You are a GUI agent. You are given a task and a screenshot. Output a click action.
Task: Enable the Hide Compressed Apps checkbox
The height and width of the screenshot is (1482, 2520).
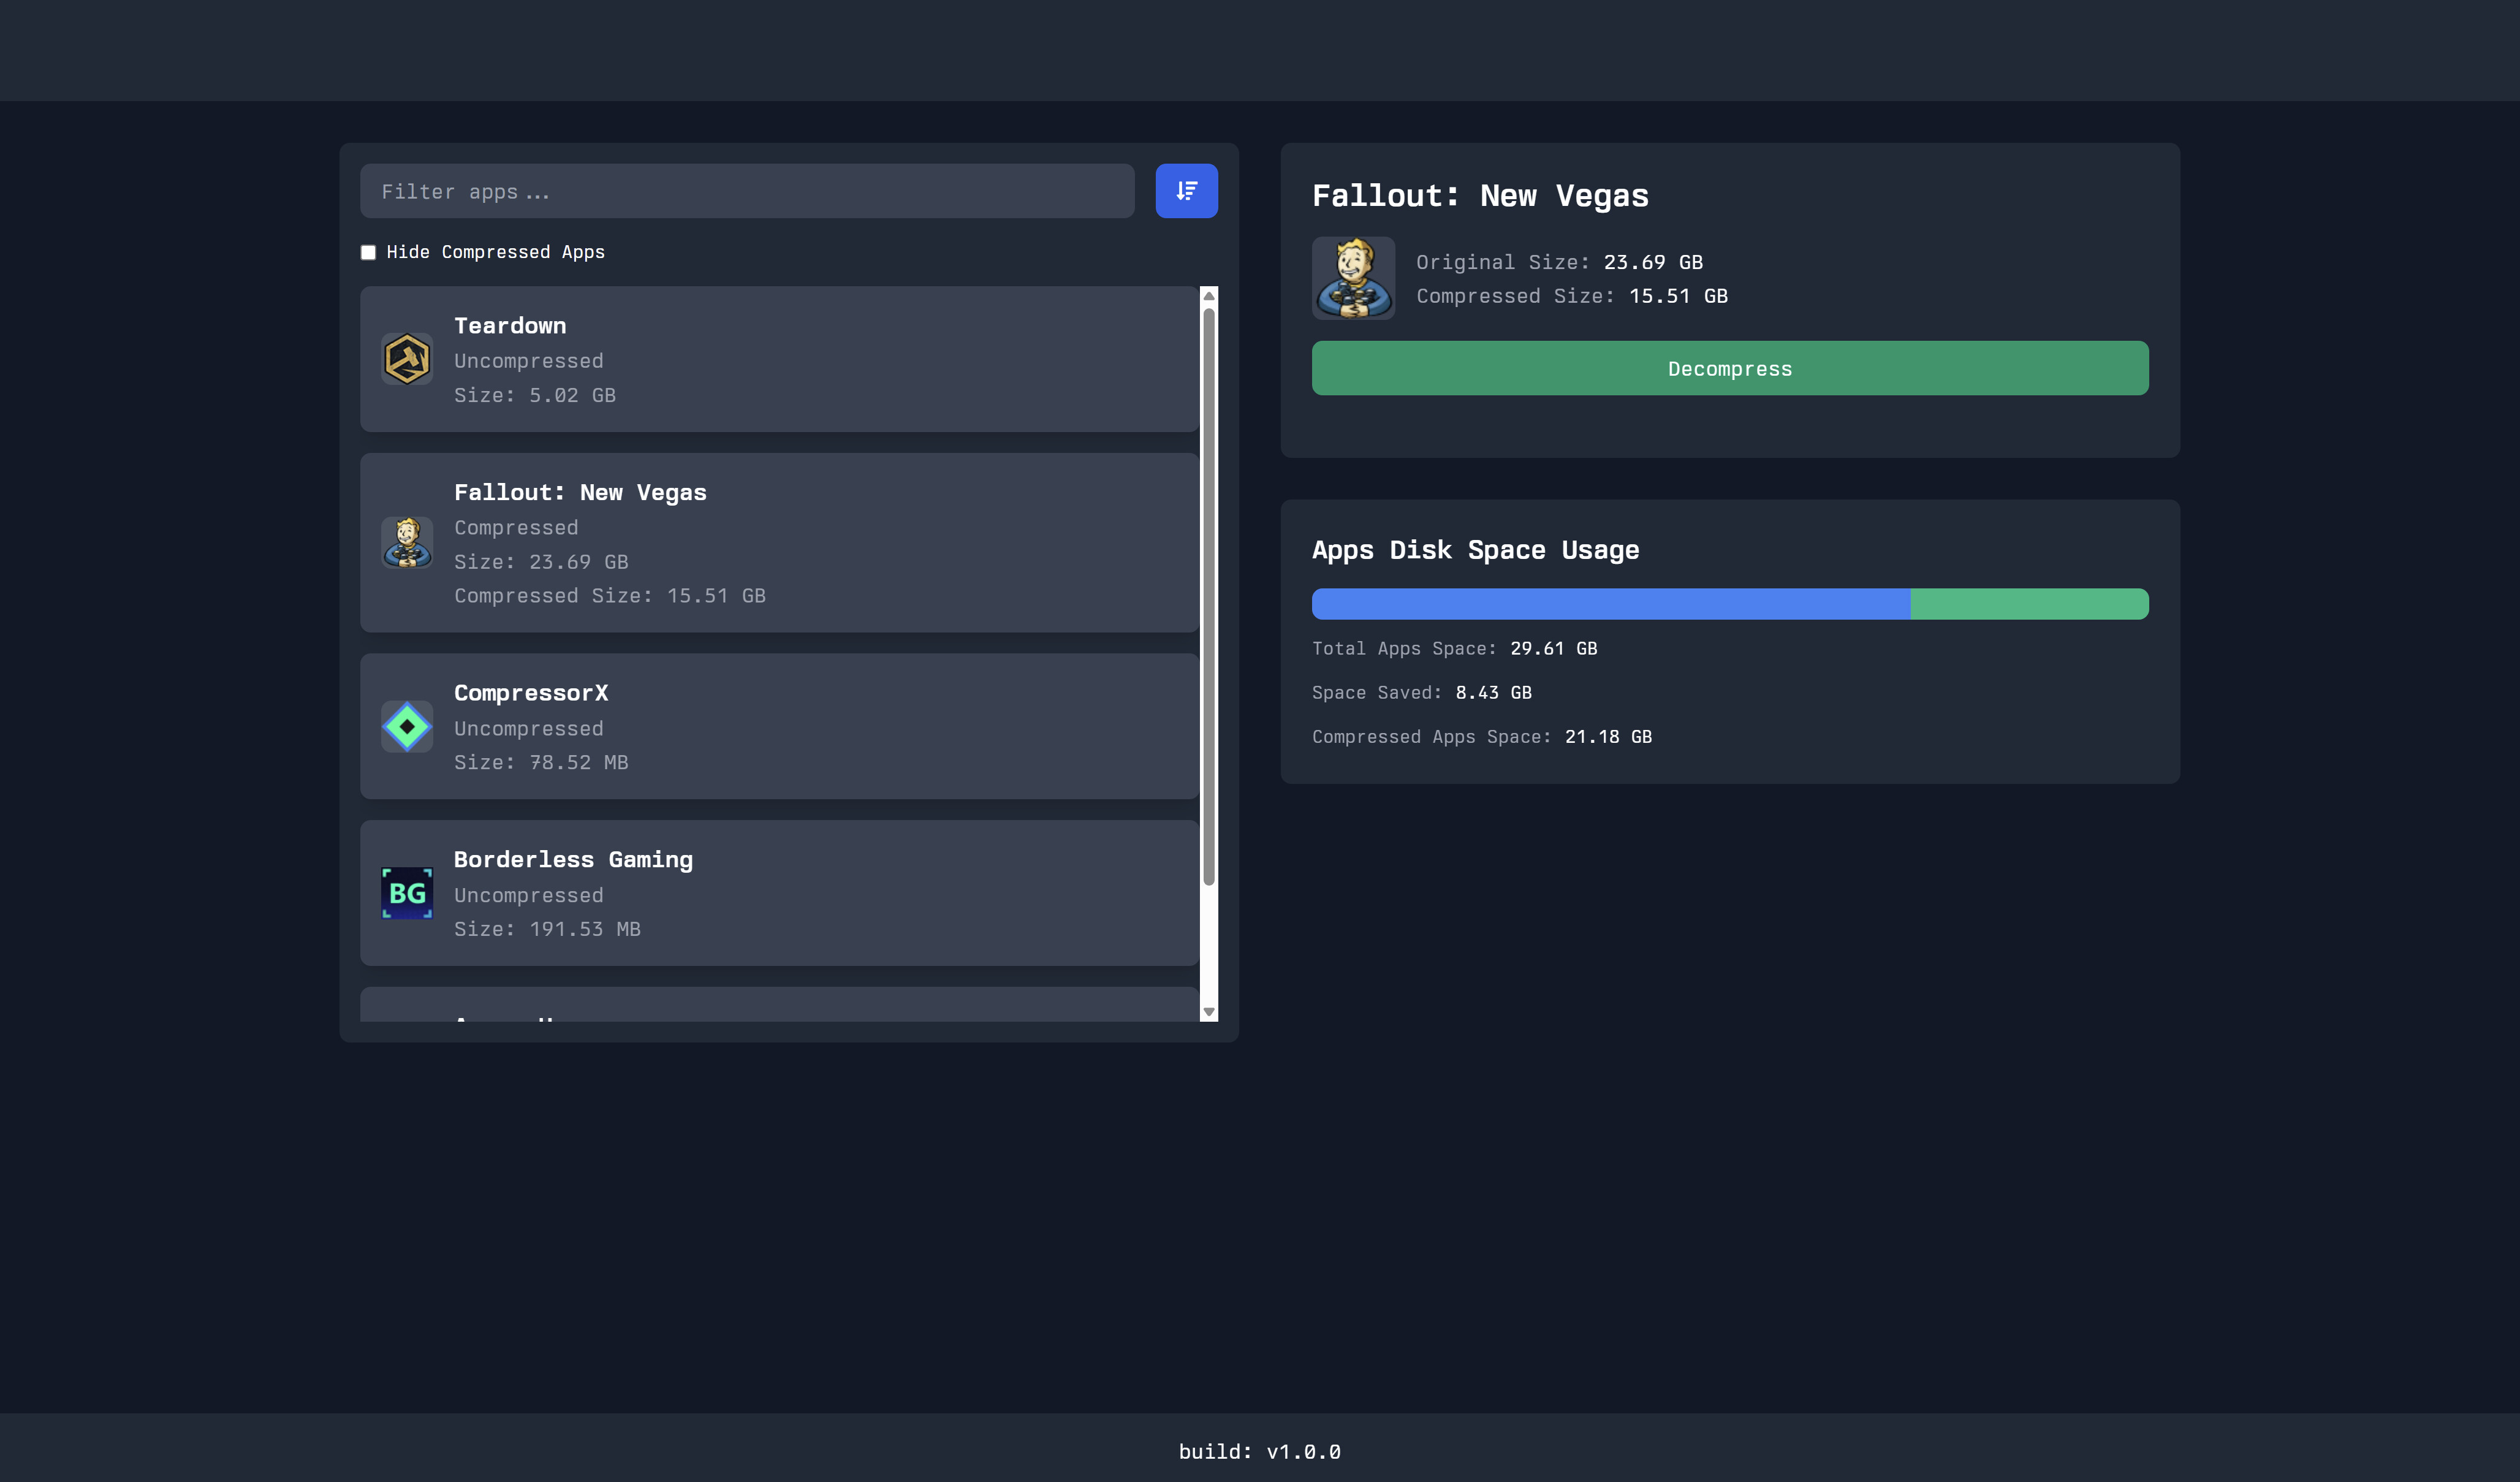click(x=368, y=251)
